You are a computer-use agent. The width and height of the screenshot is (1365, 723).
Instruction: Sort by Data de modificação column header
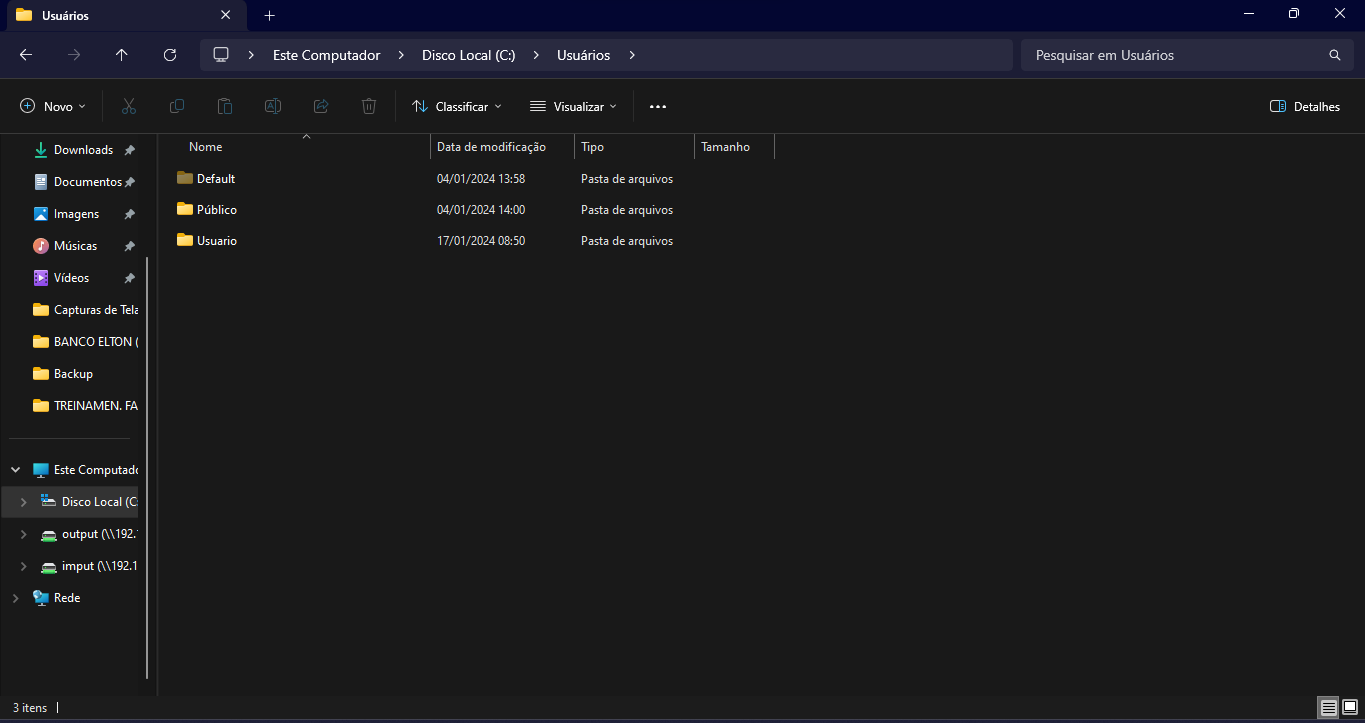pos(492,147)
